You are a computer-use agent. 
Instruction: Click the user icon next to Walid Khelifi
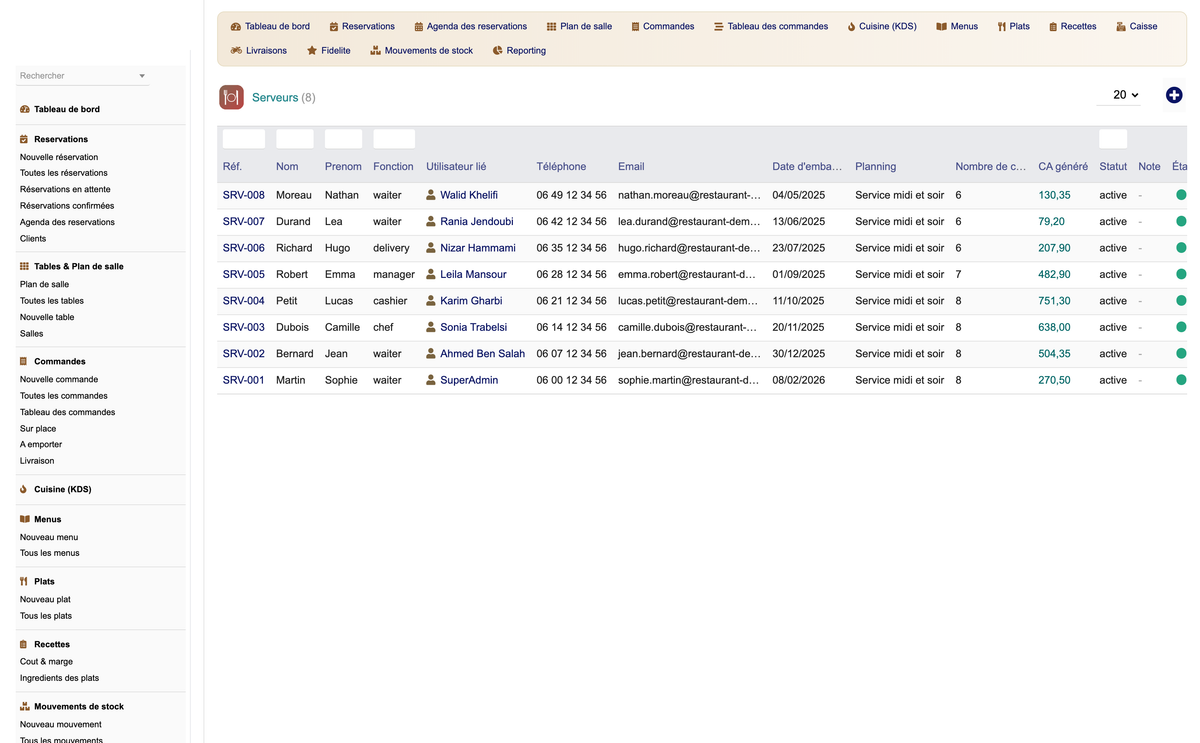coord(431,195)
